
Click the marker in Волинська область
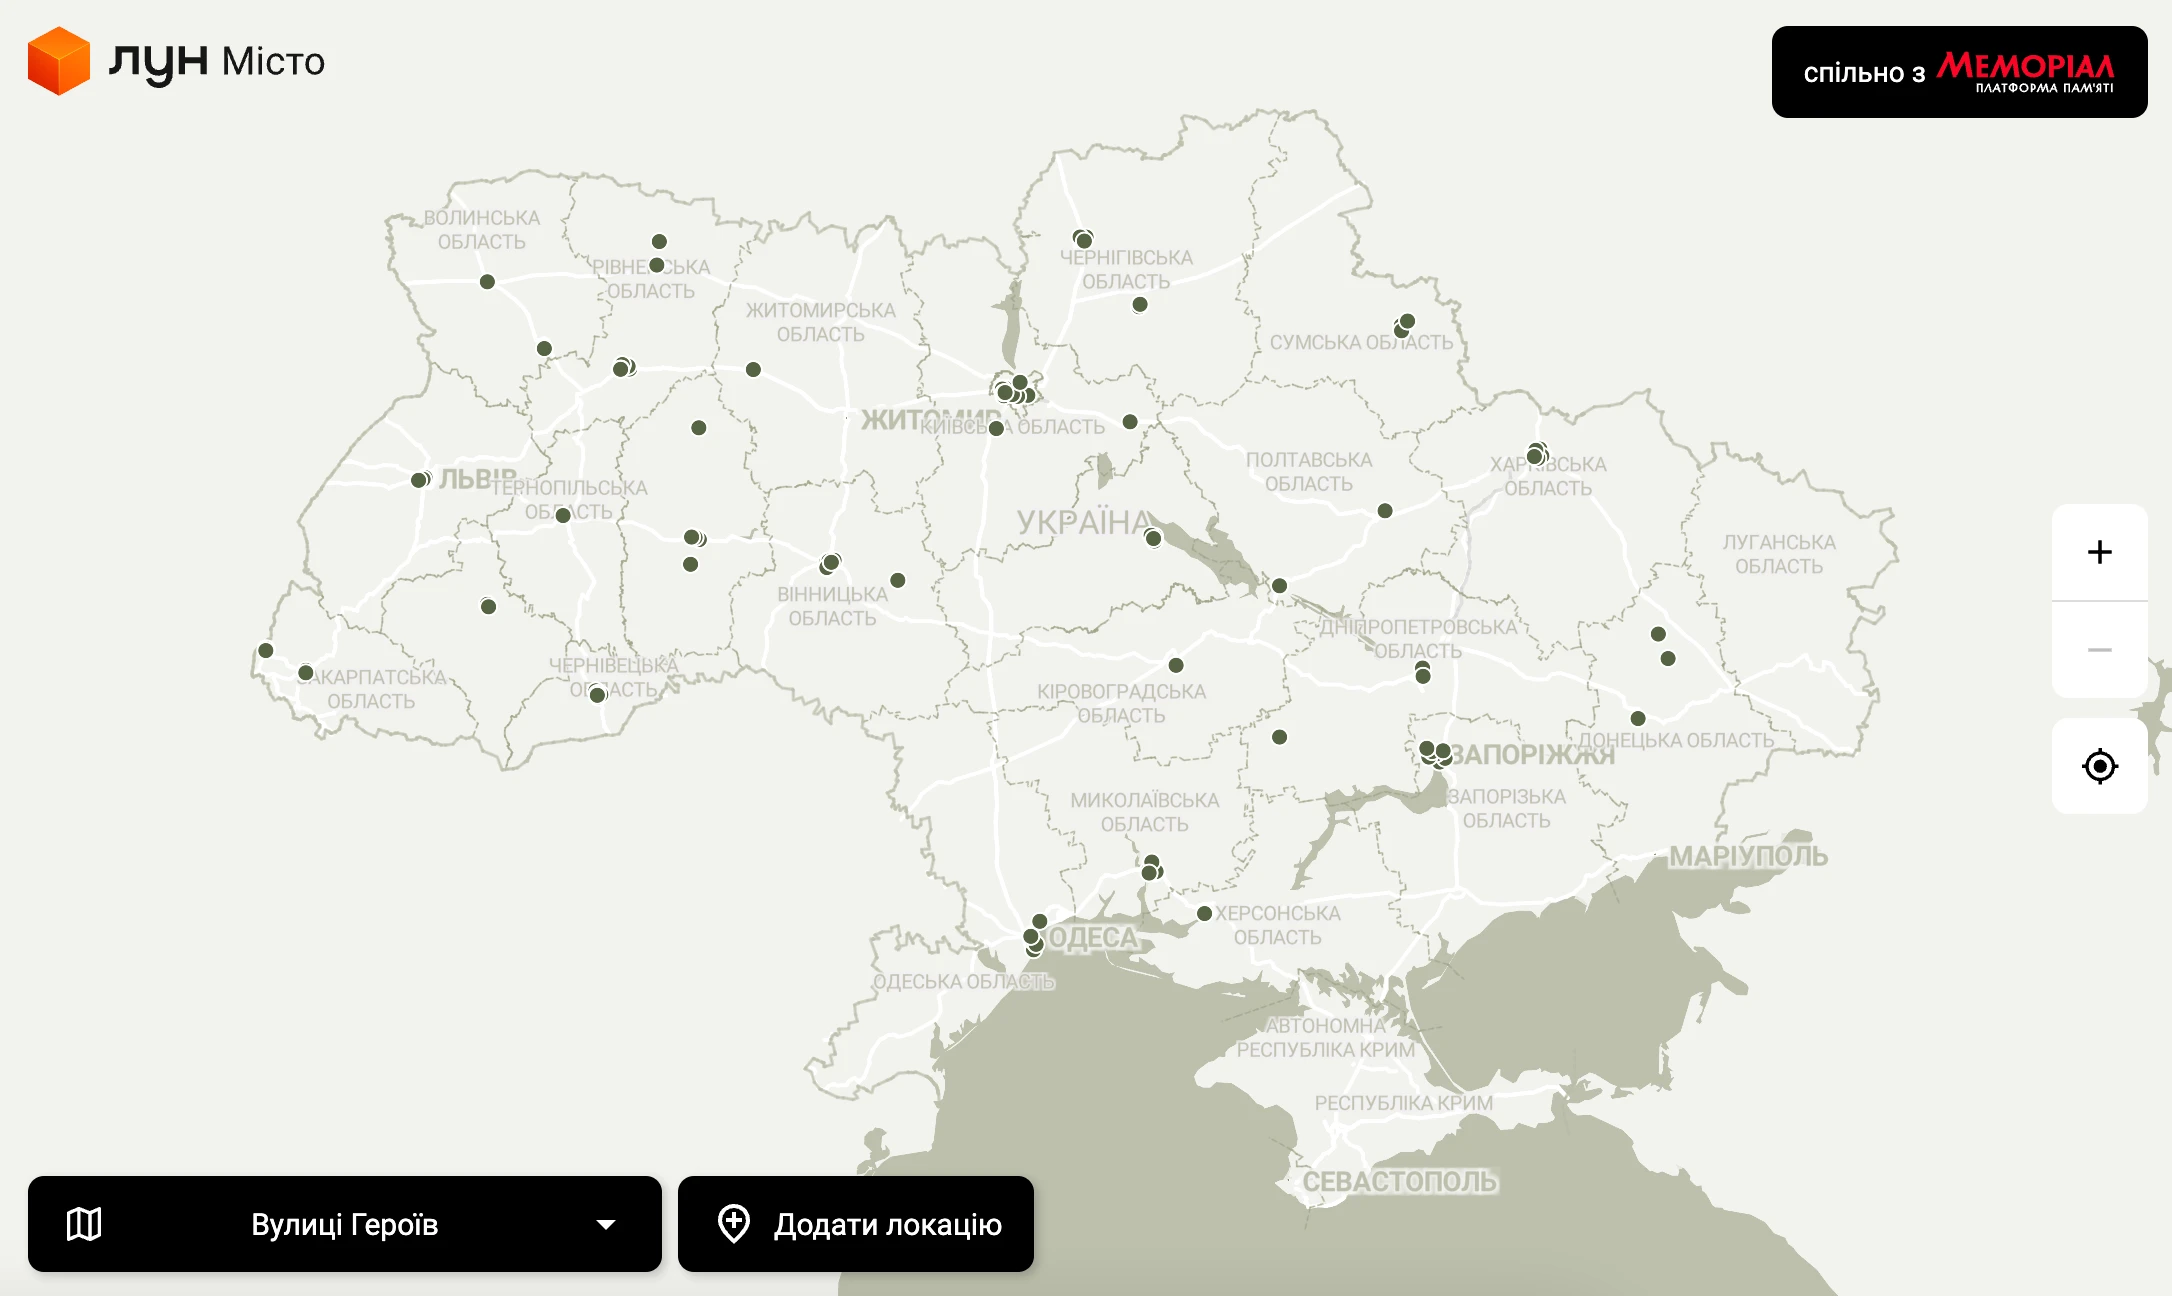(487, 282)
